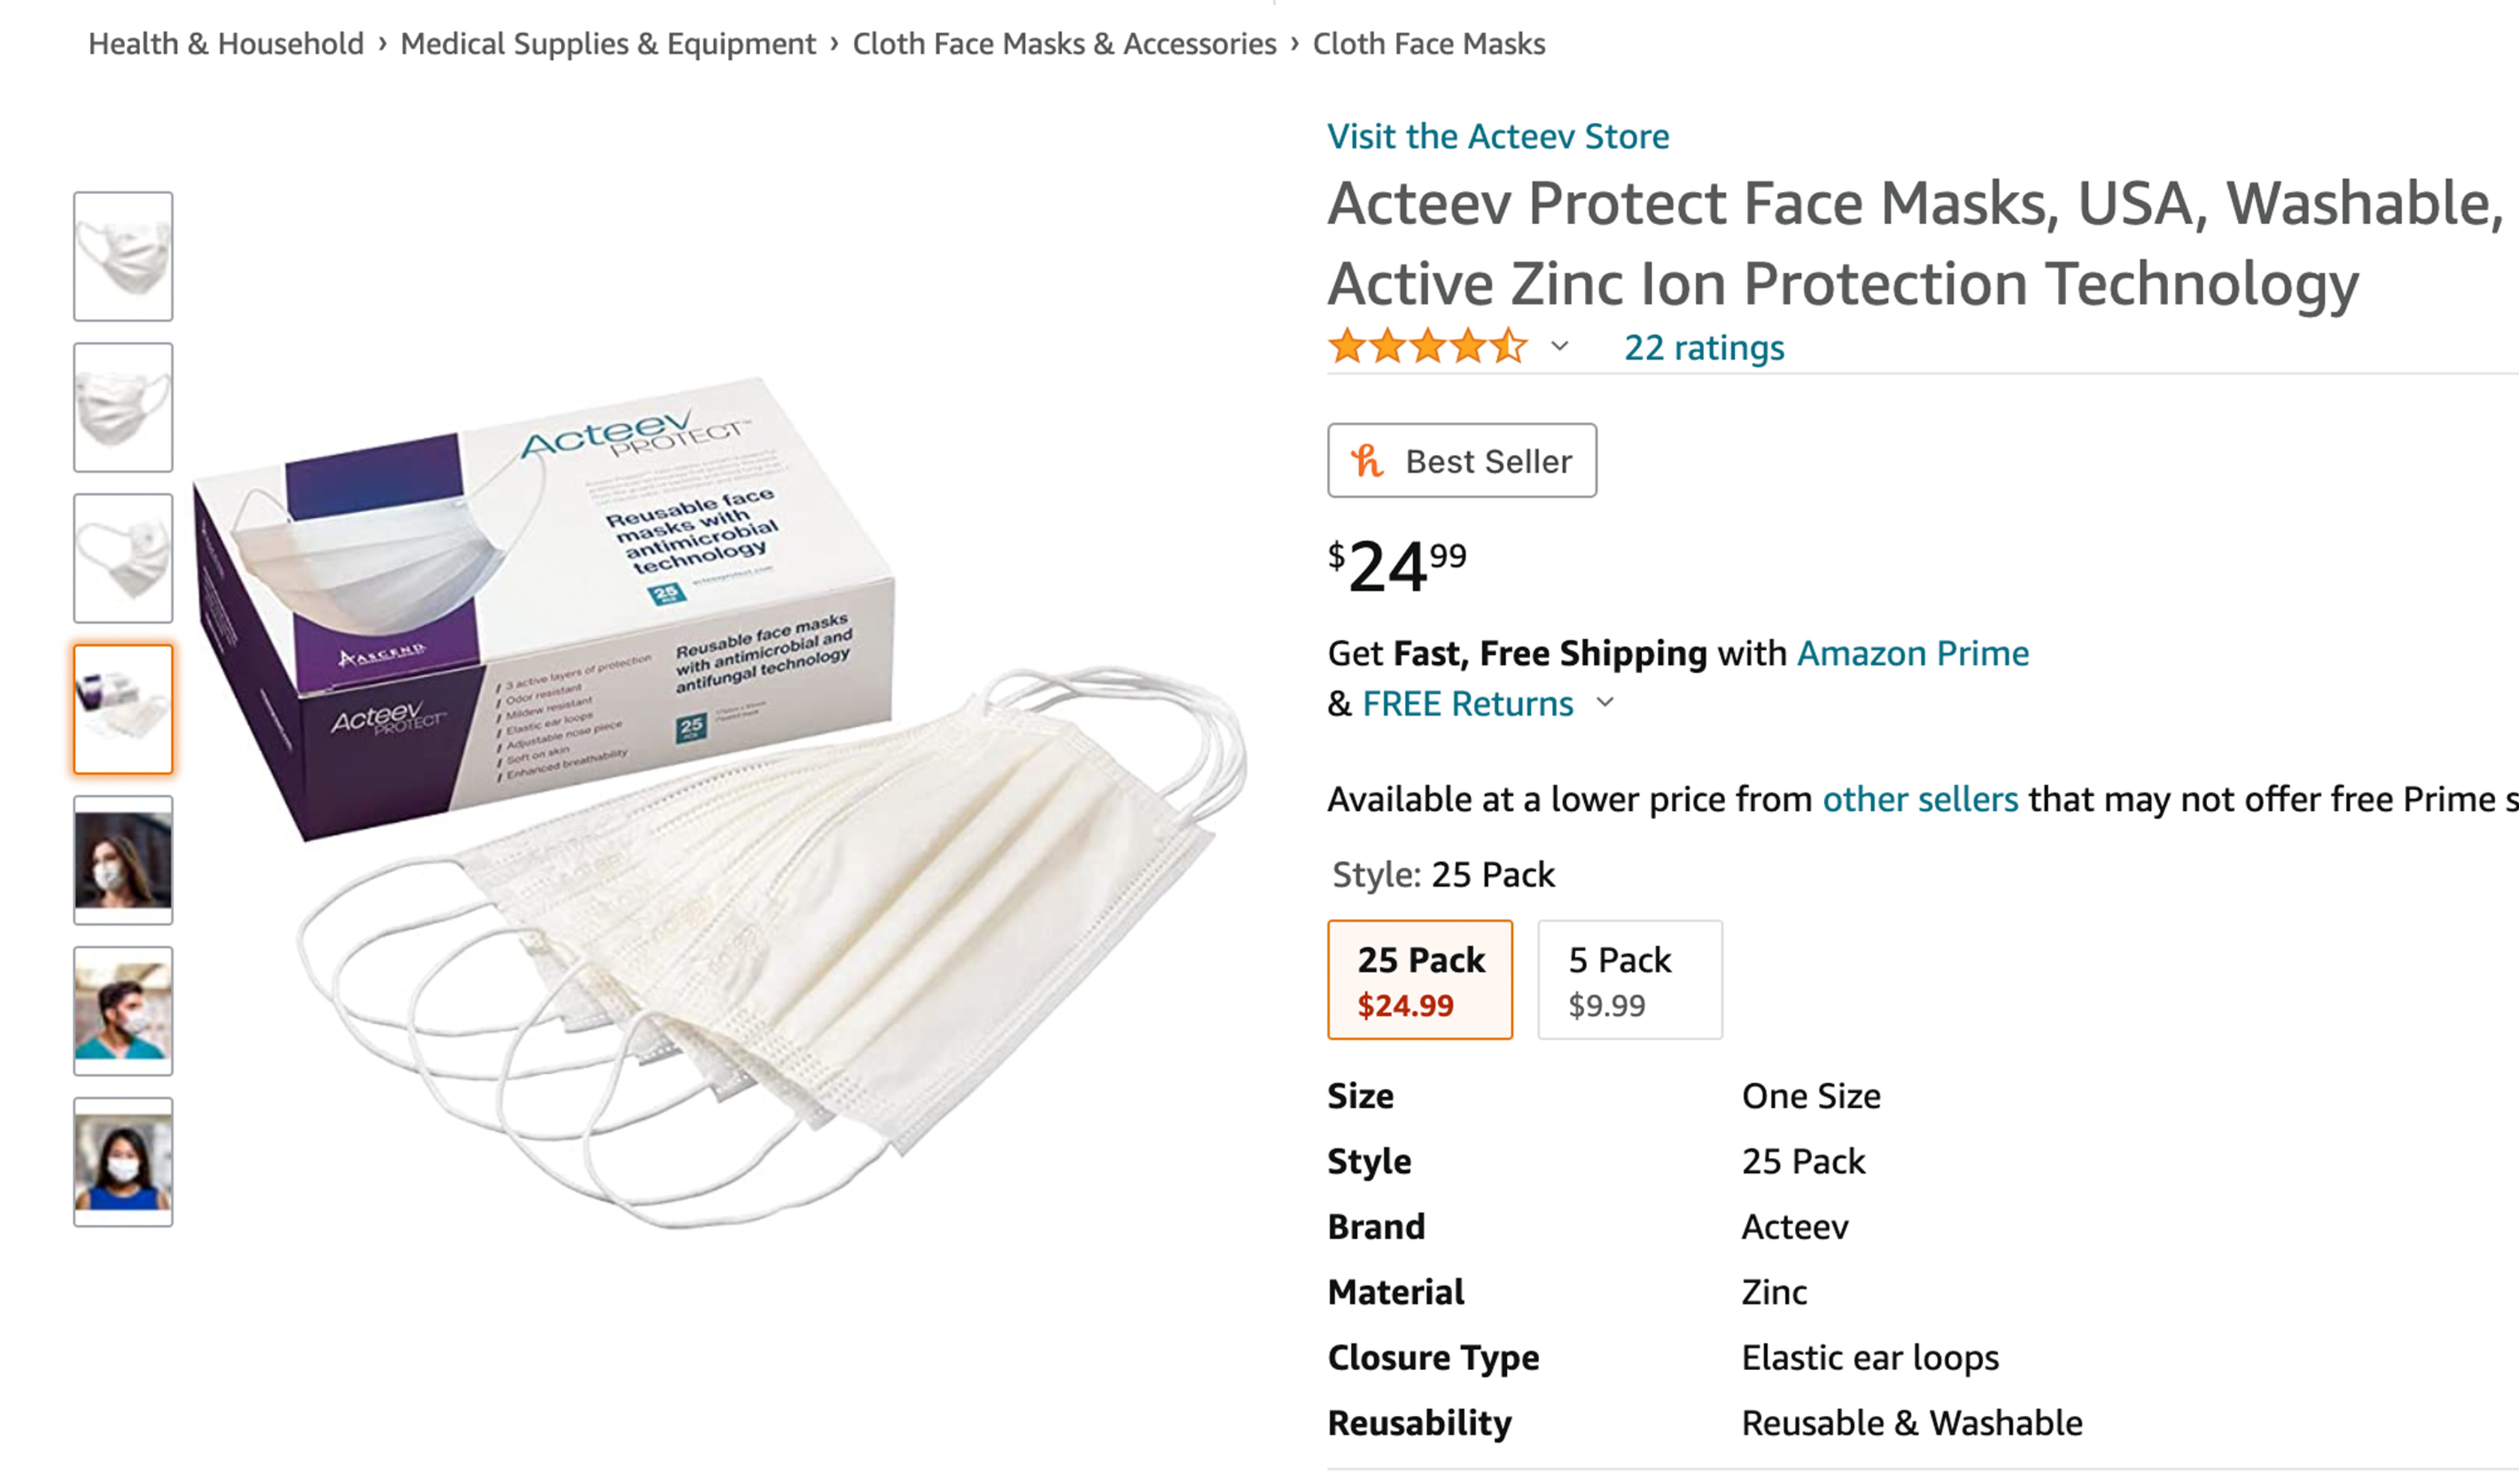This screenshot has width=2519, height=1484.
Task: Expand the star rating breakdown chevron
Action: click(x=1559, y=347)
